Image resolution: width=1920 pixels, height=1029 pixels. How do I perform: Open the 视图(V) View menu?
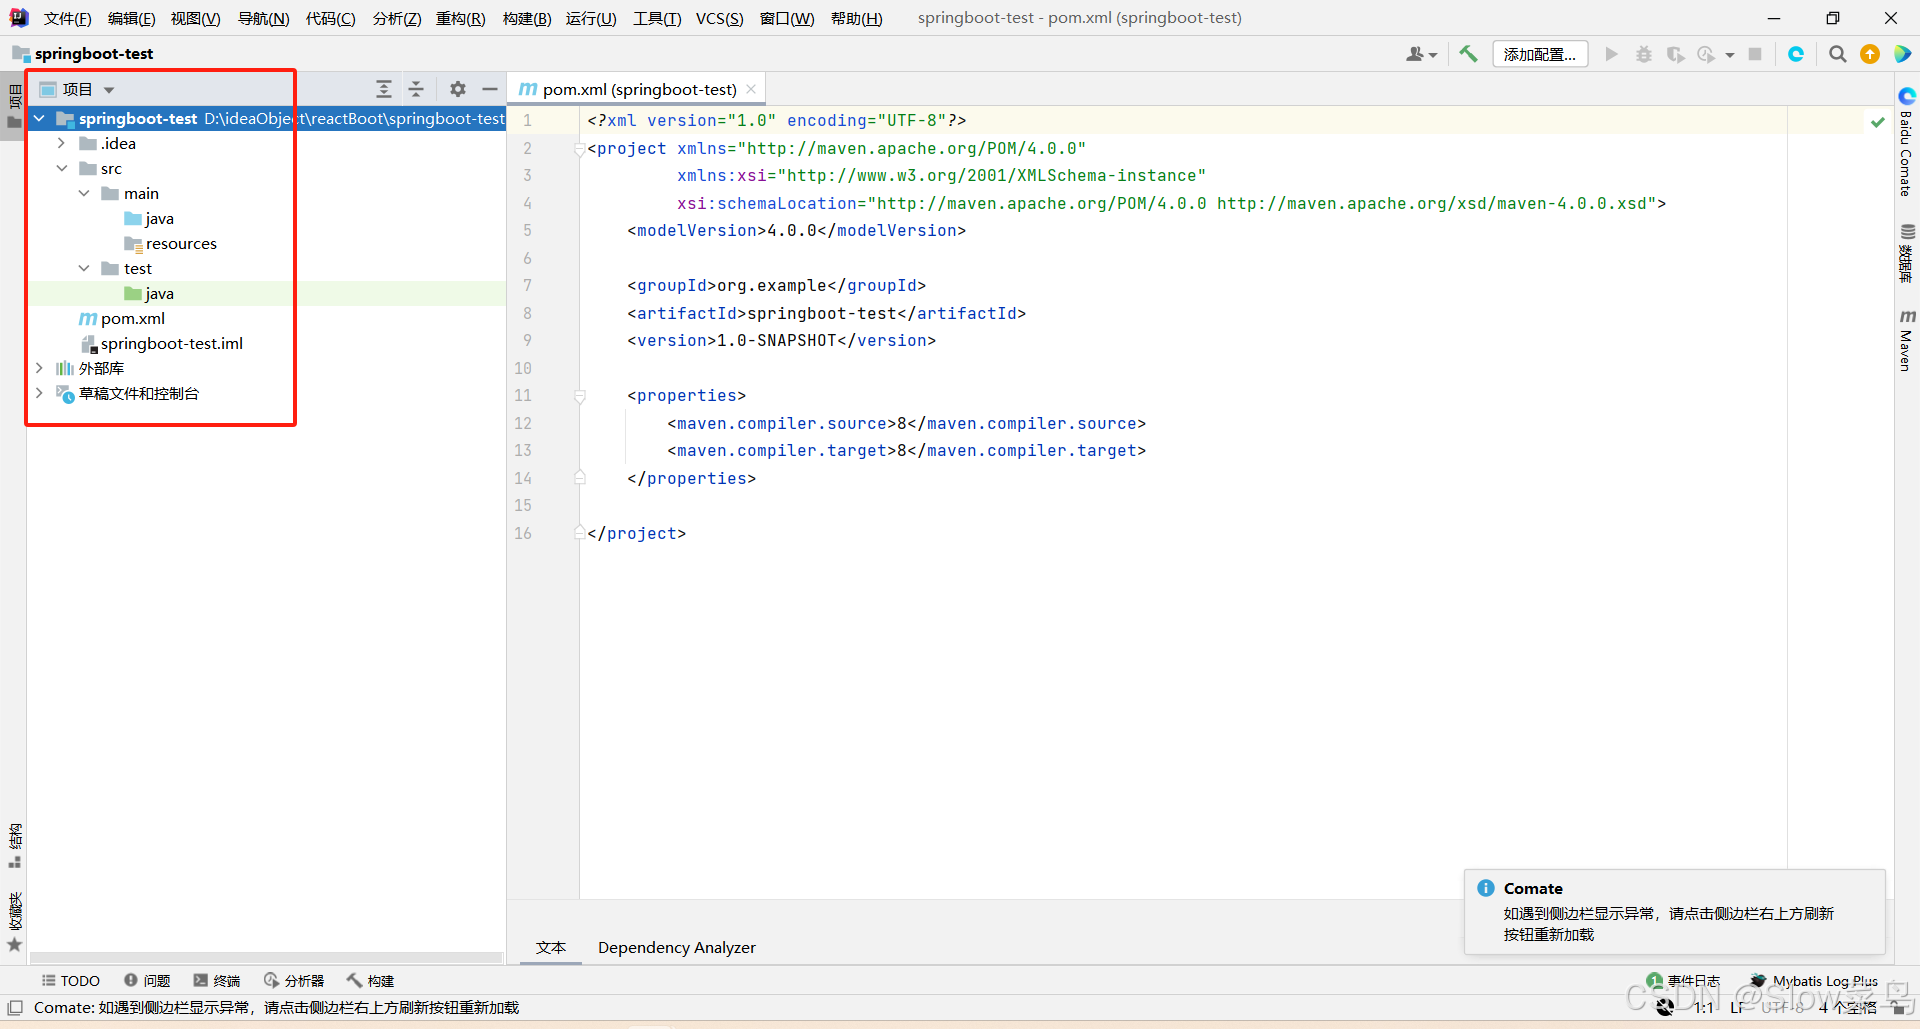click(x=195, y=18)
